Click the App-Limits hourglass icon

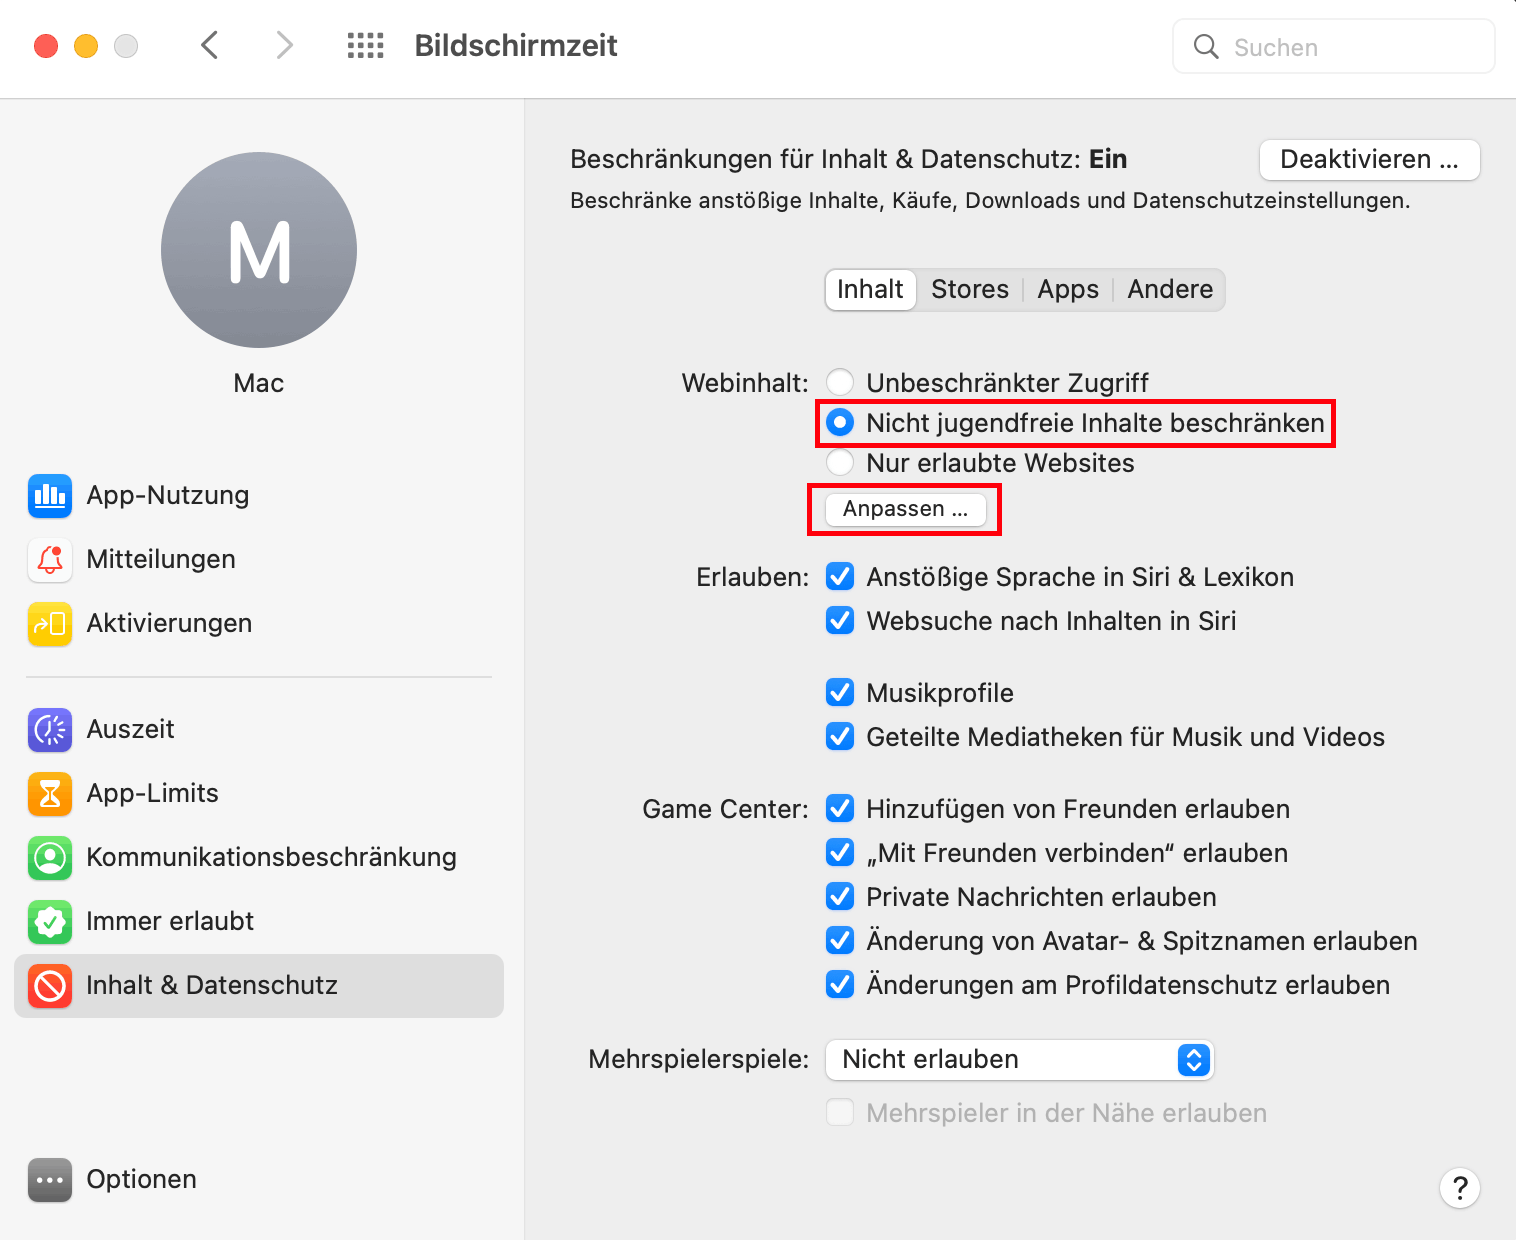pos(50,794)
